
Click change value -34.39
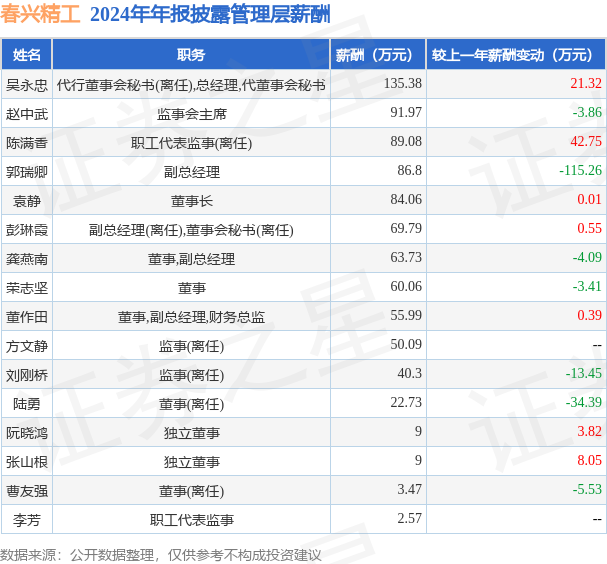coord(584,403)
